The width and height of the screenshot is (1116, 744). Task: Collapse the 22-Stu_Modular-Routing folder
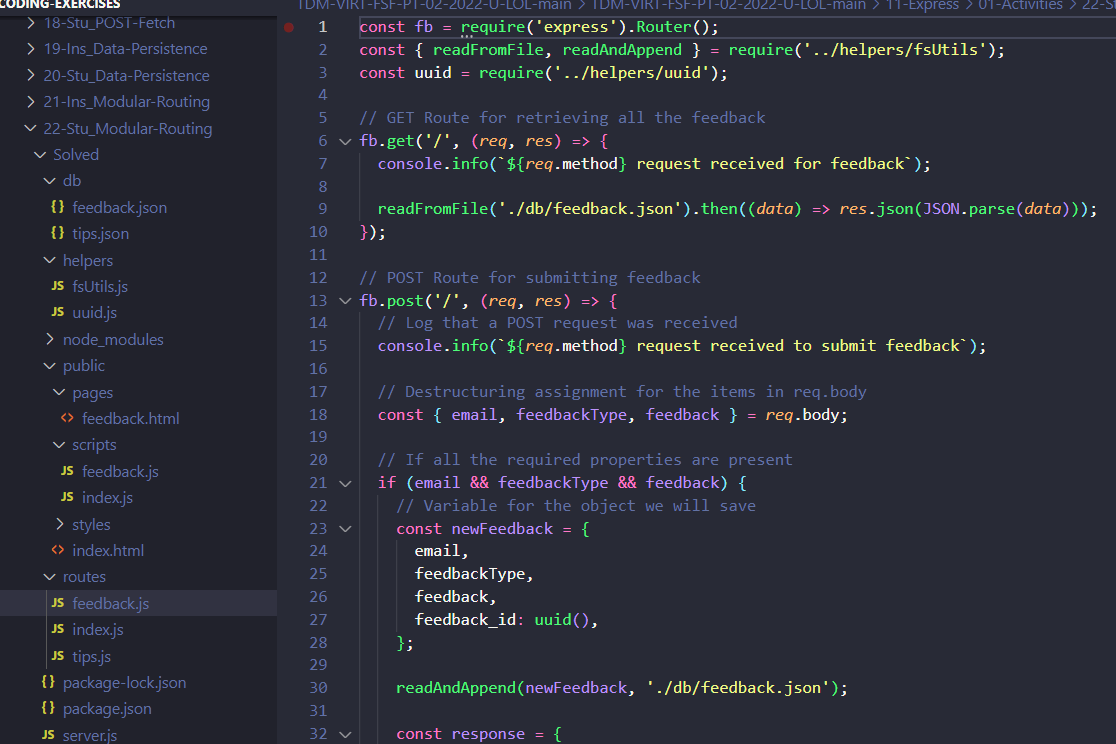pyautogui.click(x=31, y=128)
